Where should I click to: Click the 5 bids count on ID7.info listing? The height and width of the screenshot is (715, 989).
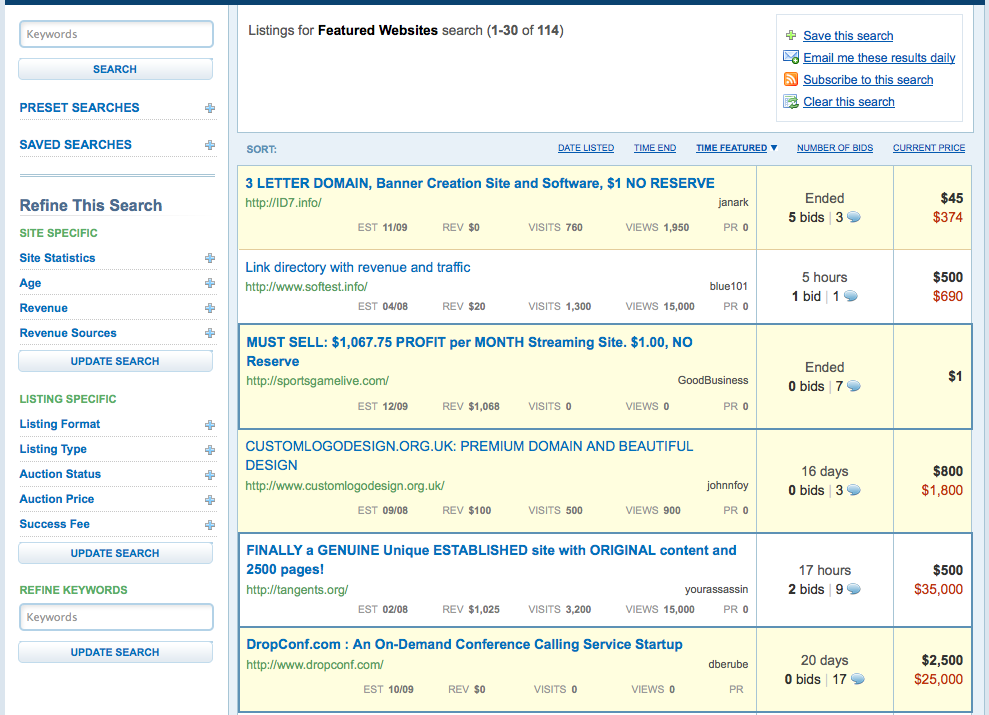click(x=806, y=218)
